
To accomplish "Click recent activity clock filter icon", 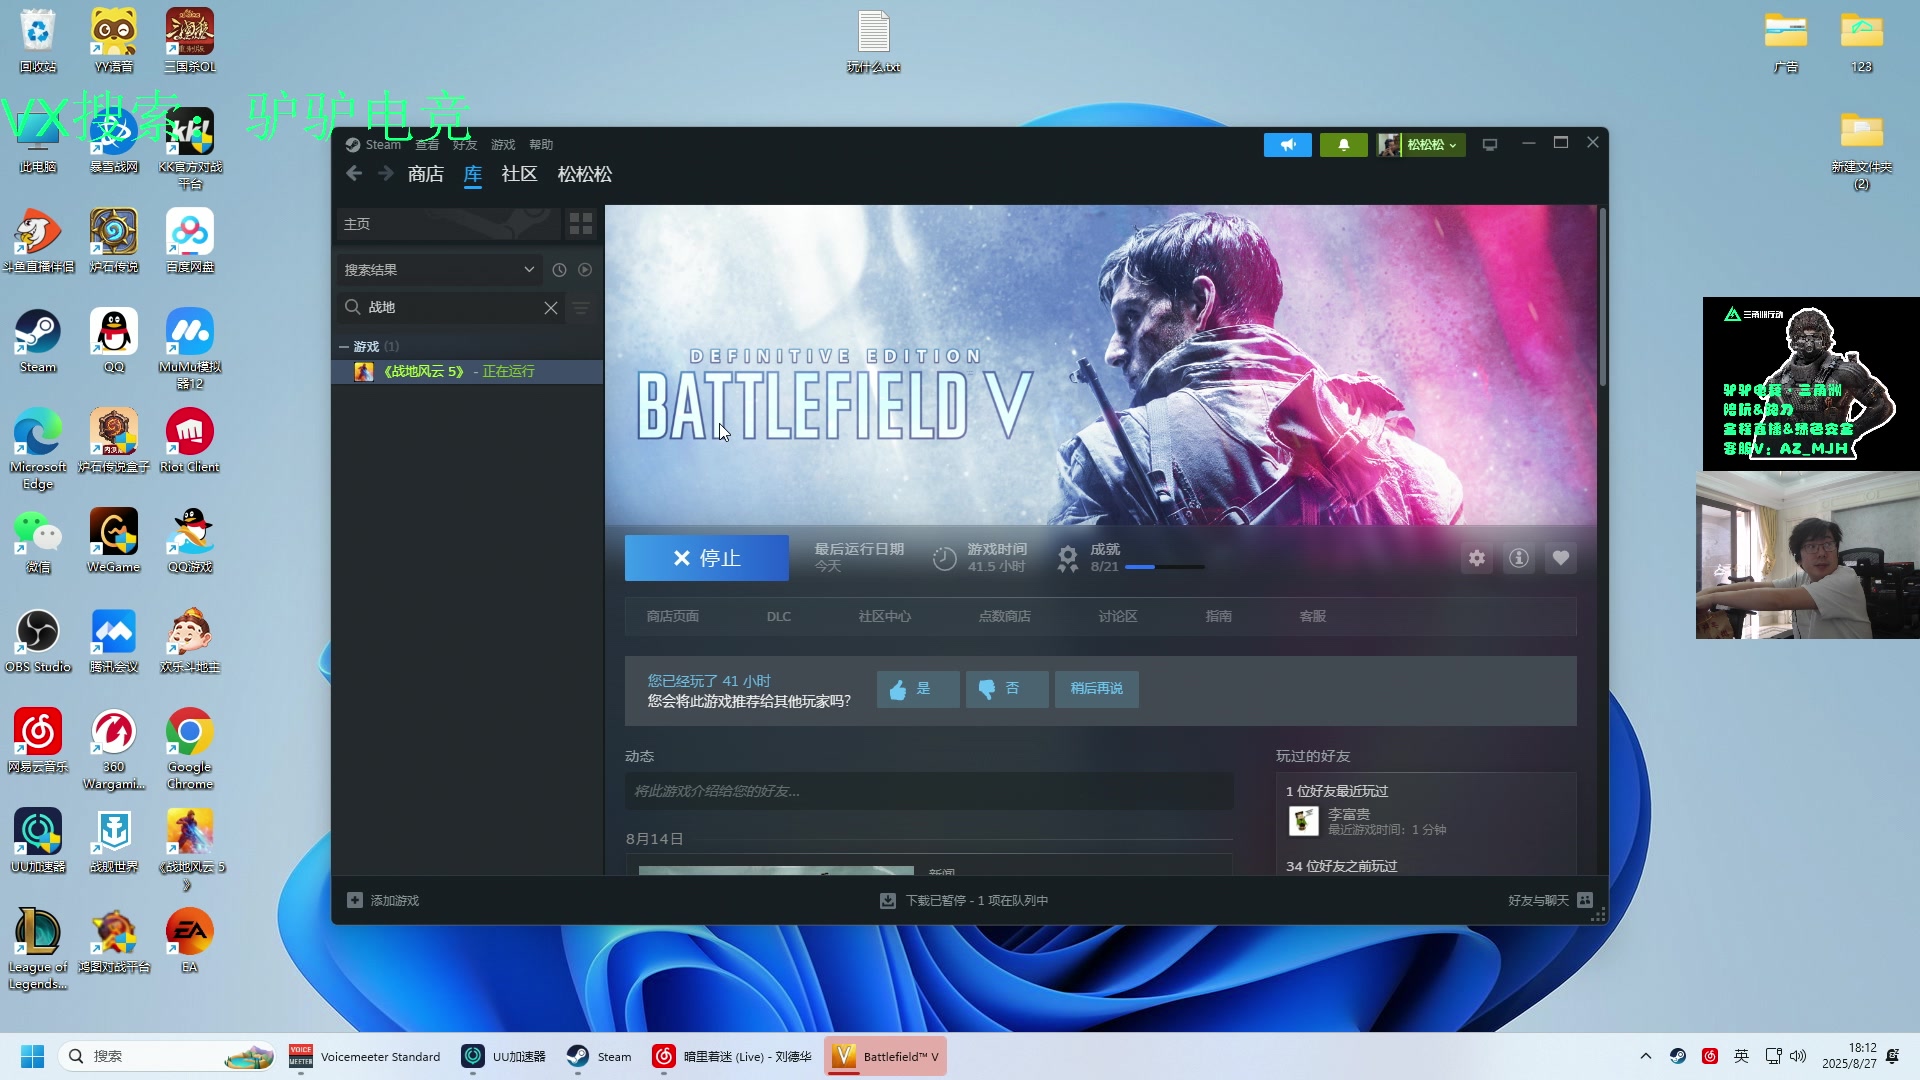I will pyautogui.click(x=559, y=270).
